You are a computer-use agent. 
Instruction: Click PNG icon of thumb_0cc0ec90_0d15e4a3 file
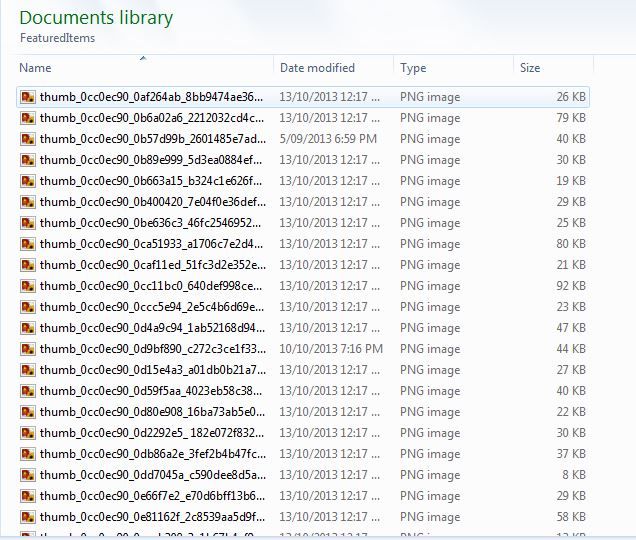(28, 370)
